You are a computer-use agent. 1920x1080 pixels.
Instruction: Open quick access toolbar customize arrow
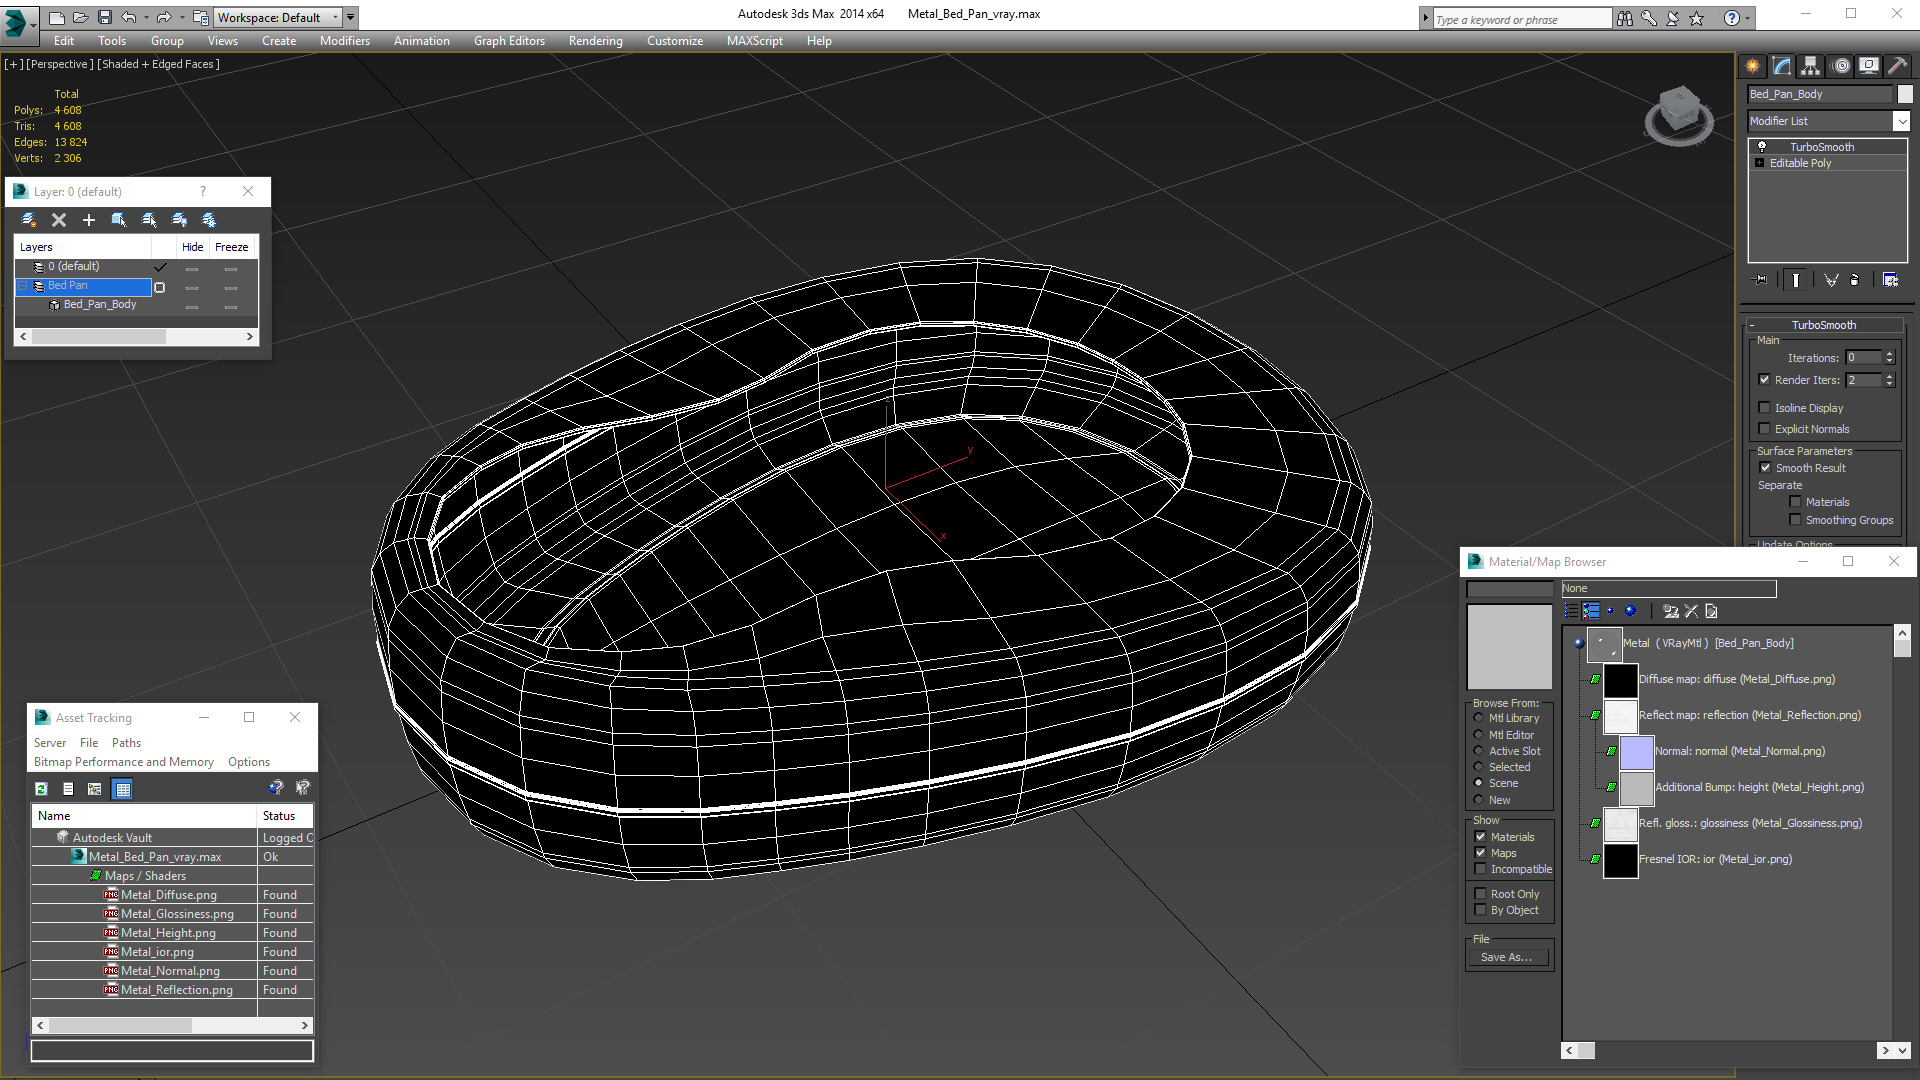pyautogui.click(x=351, y=17)
